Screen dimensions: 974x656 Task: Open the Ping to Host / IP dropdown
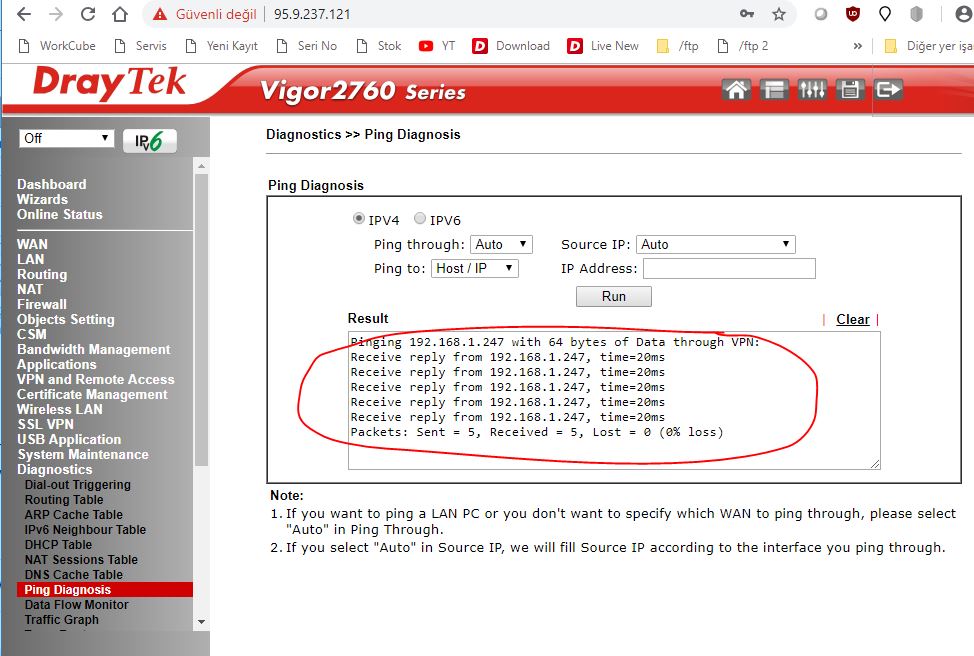click(x=475, y=268)
